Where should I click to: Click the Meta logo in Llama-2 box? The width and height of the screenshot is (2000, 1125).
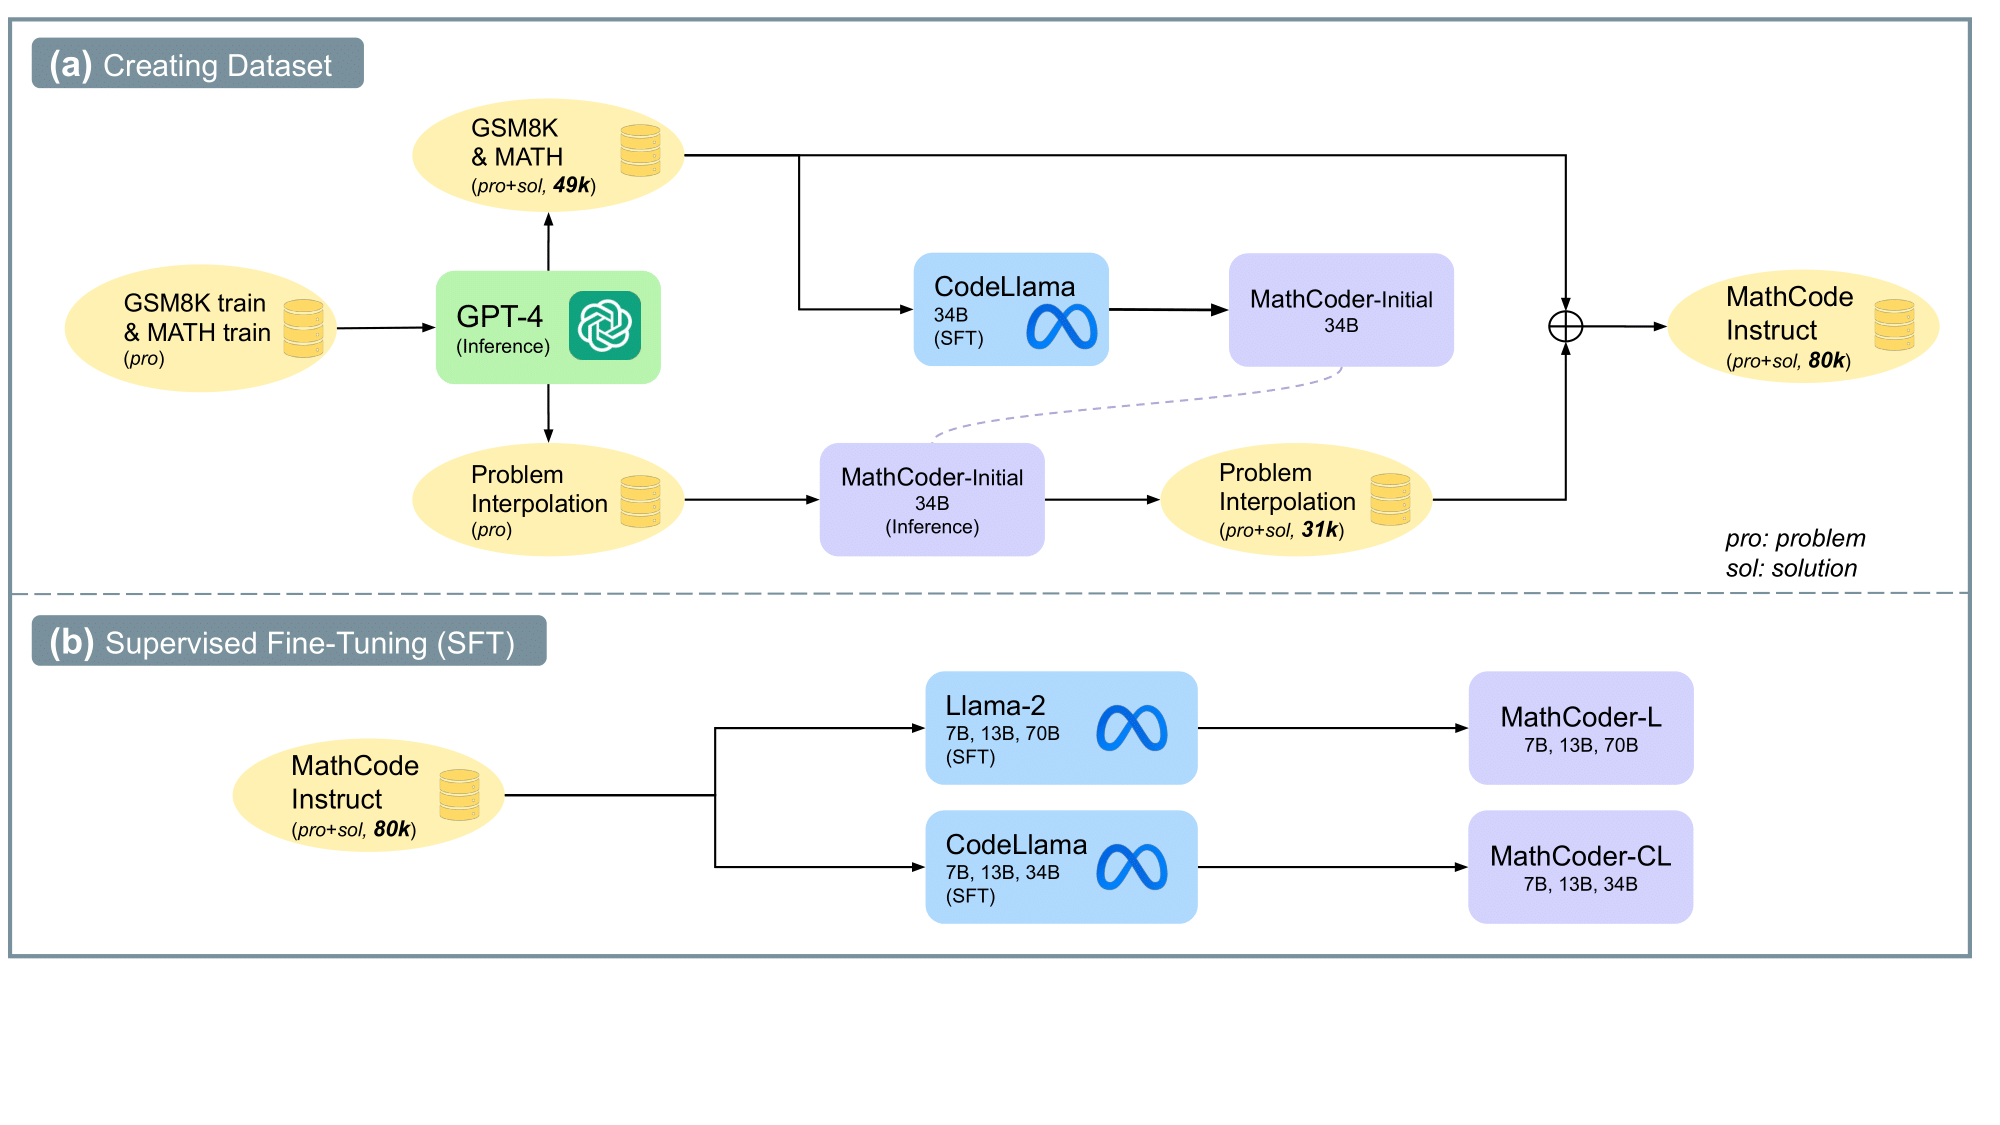pyautogui.click(x=1131, y=728)
